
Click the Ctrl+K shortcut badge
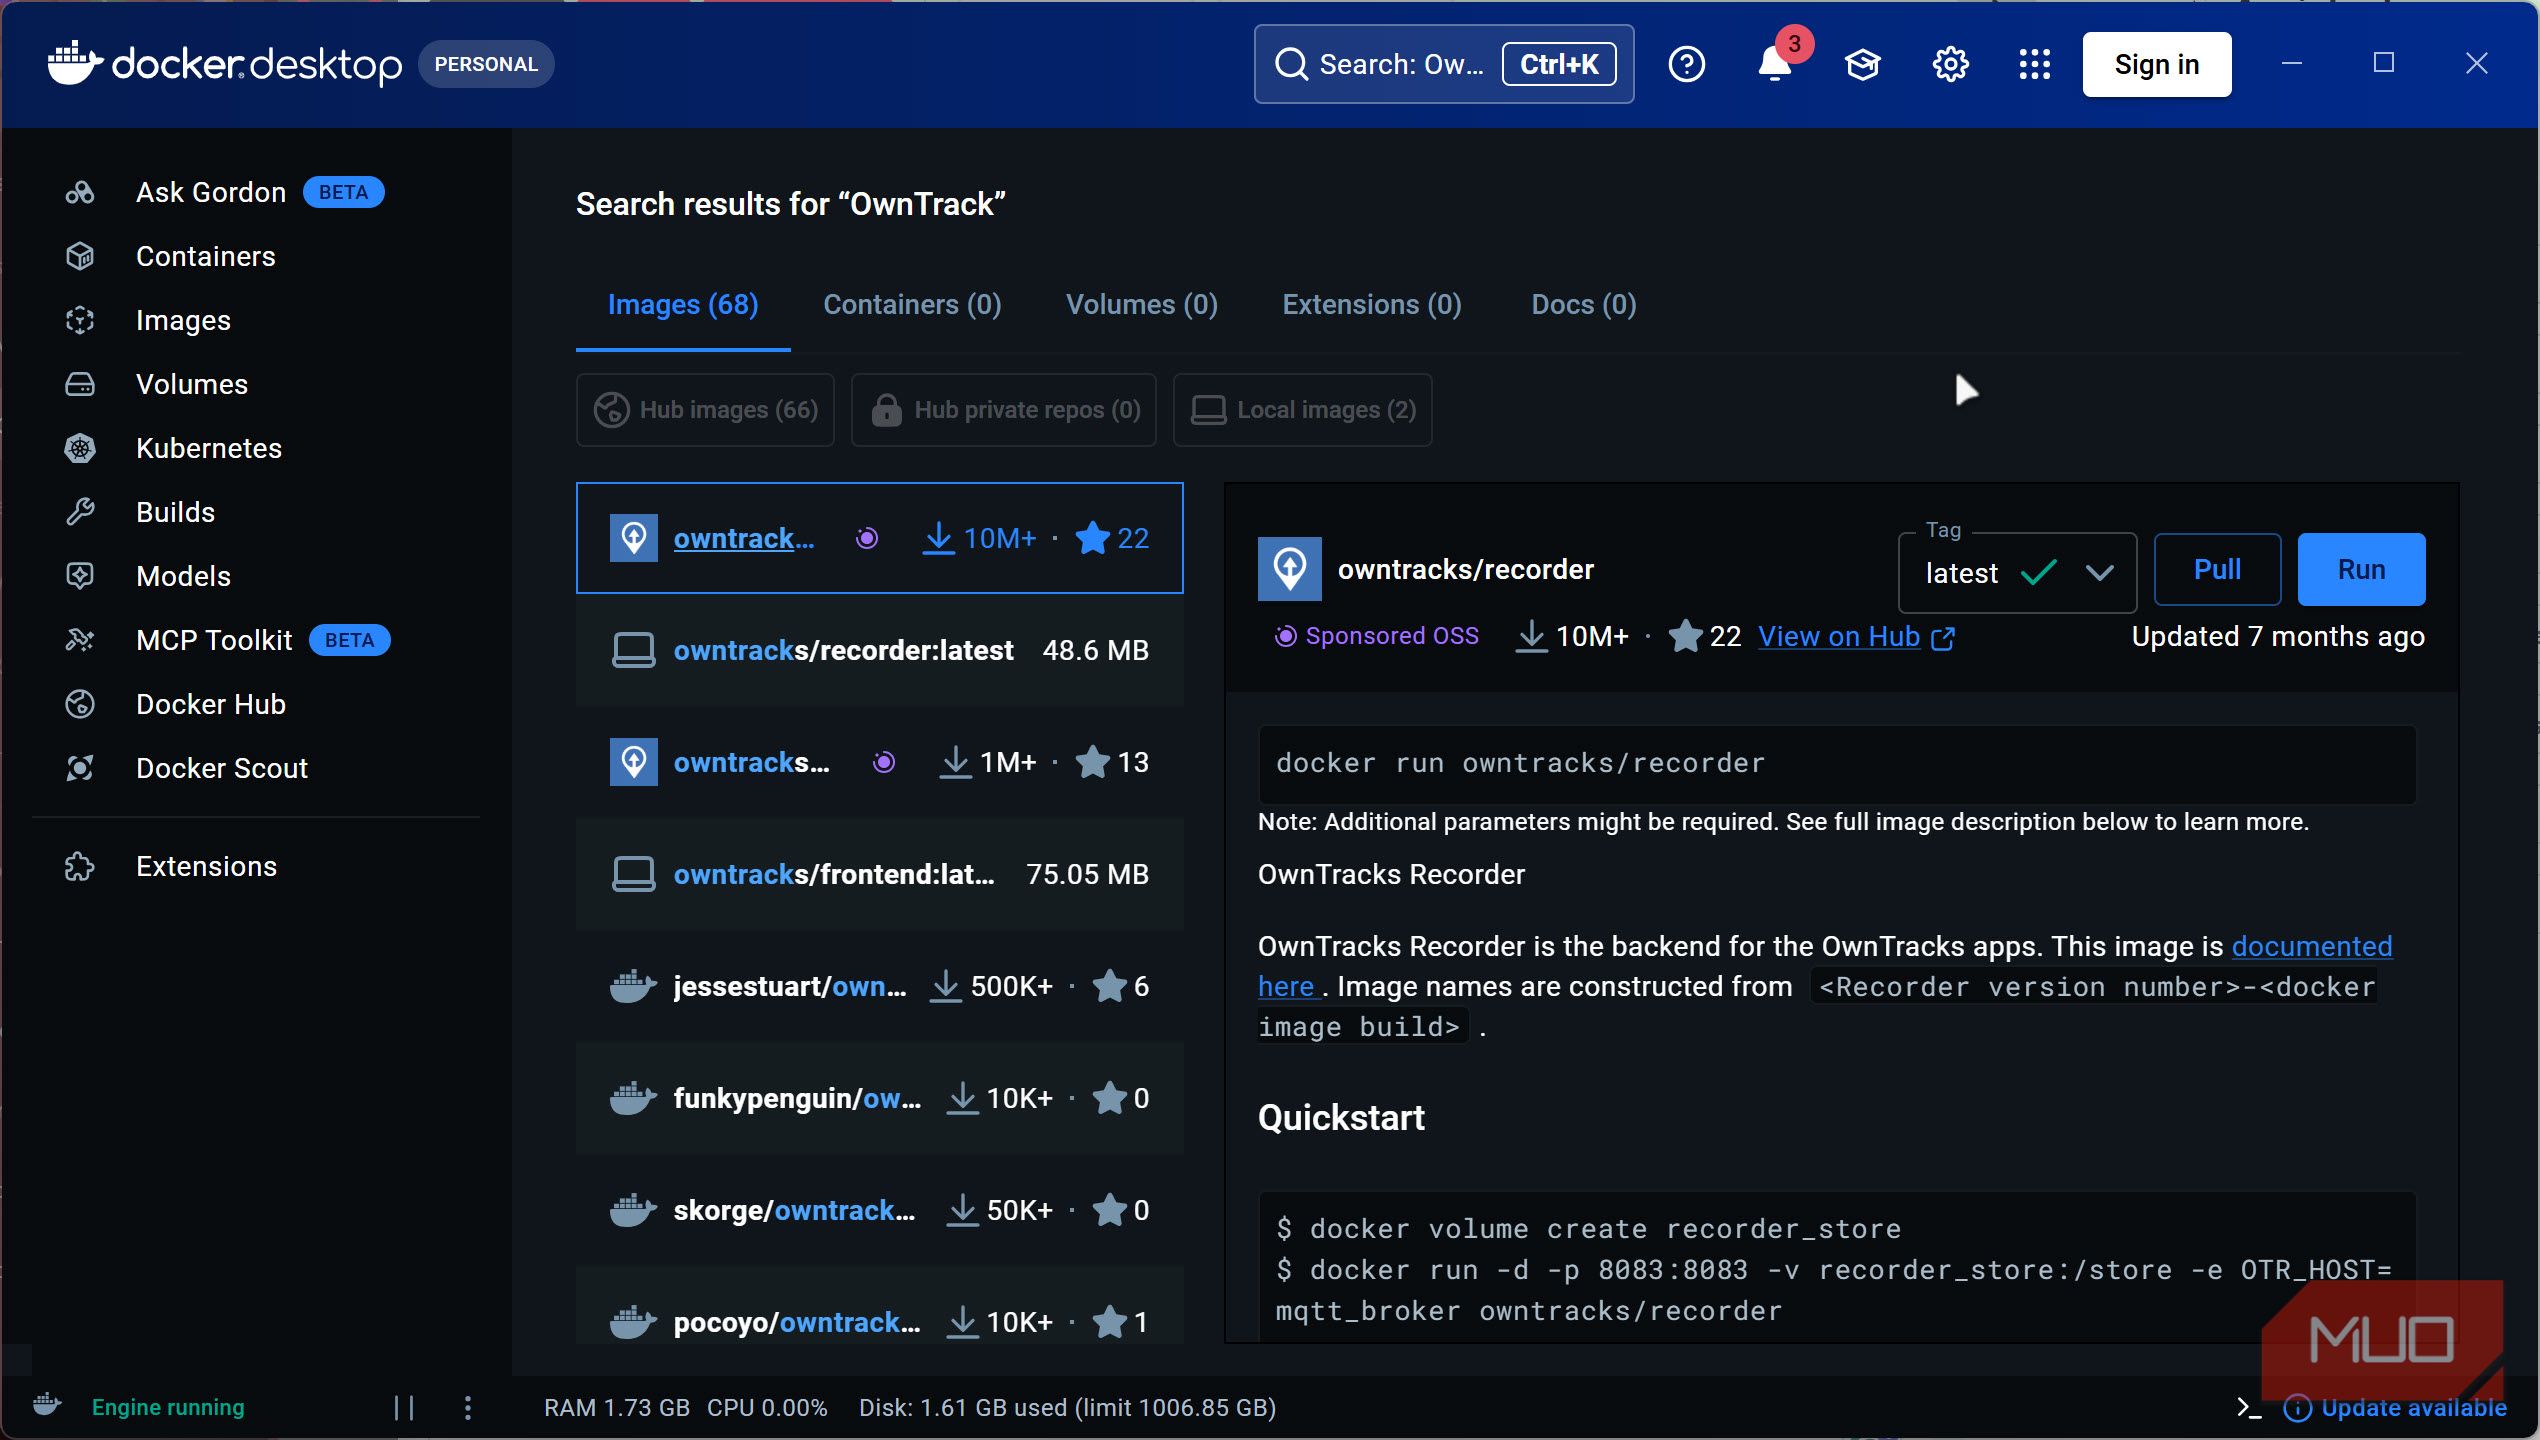point(1559,64)
